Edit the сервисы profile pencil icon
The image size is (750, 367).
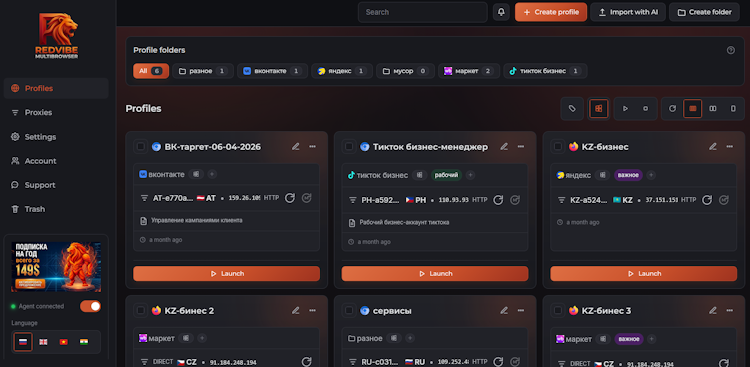pyautogui.click(x=504, y=311)
